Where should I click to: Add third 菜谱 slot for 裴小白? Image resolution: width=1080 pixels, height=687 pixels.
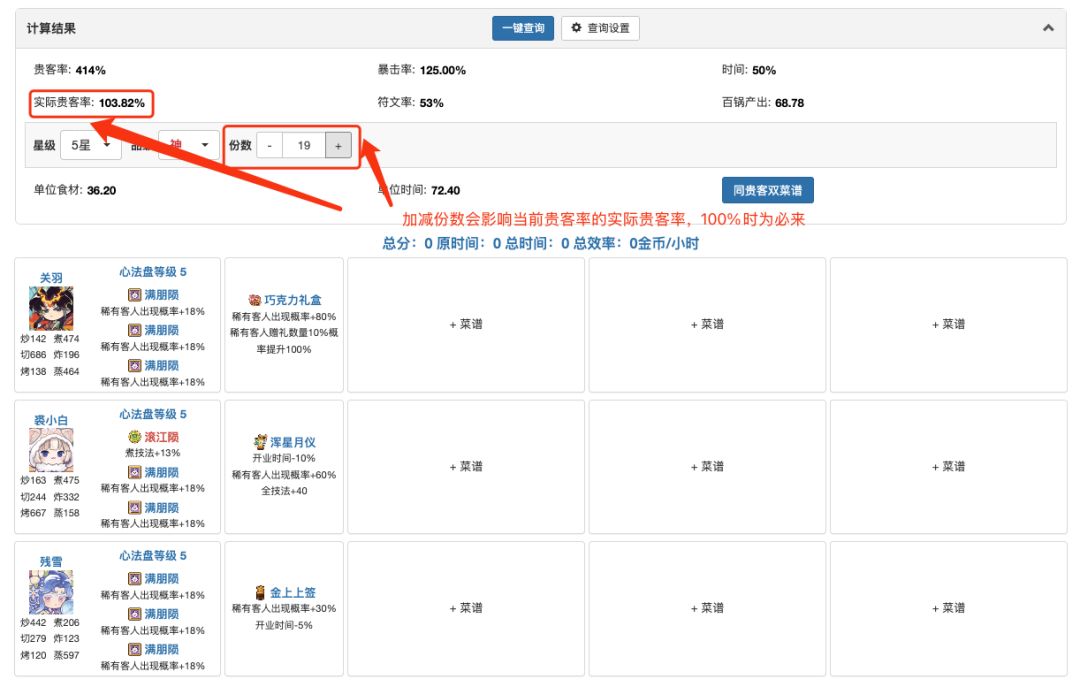(x=948, y=466)
